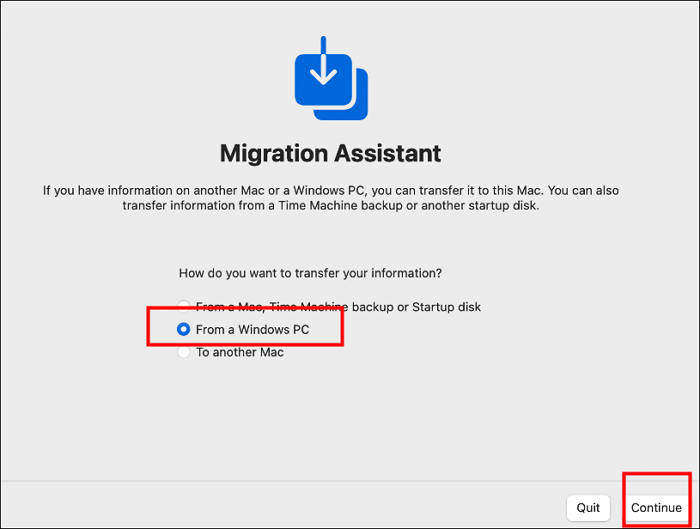This screenshot has height=529, width=700.
Task: Click the word "Assistant" in the heading
Action: click(x=389, y=154)
